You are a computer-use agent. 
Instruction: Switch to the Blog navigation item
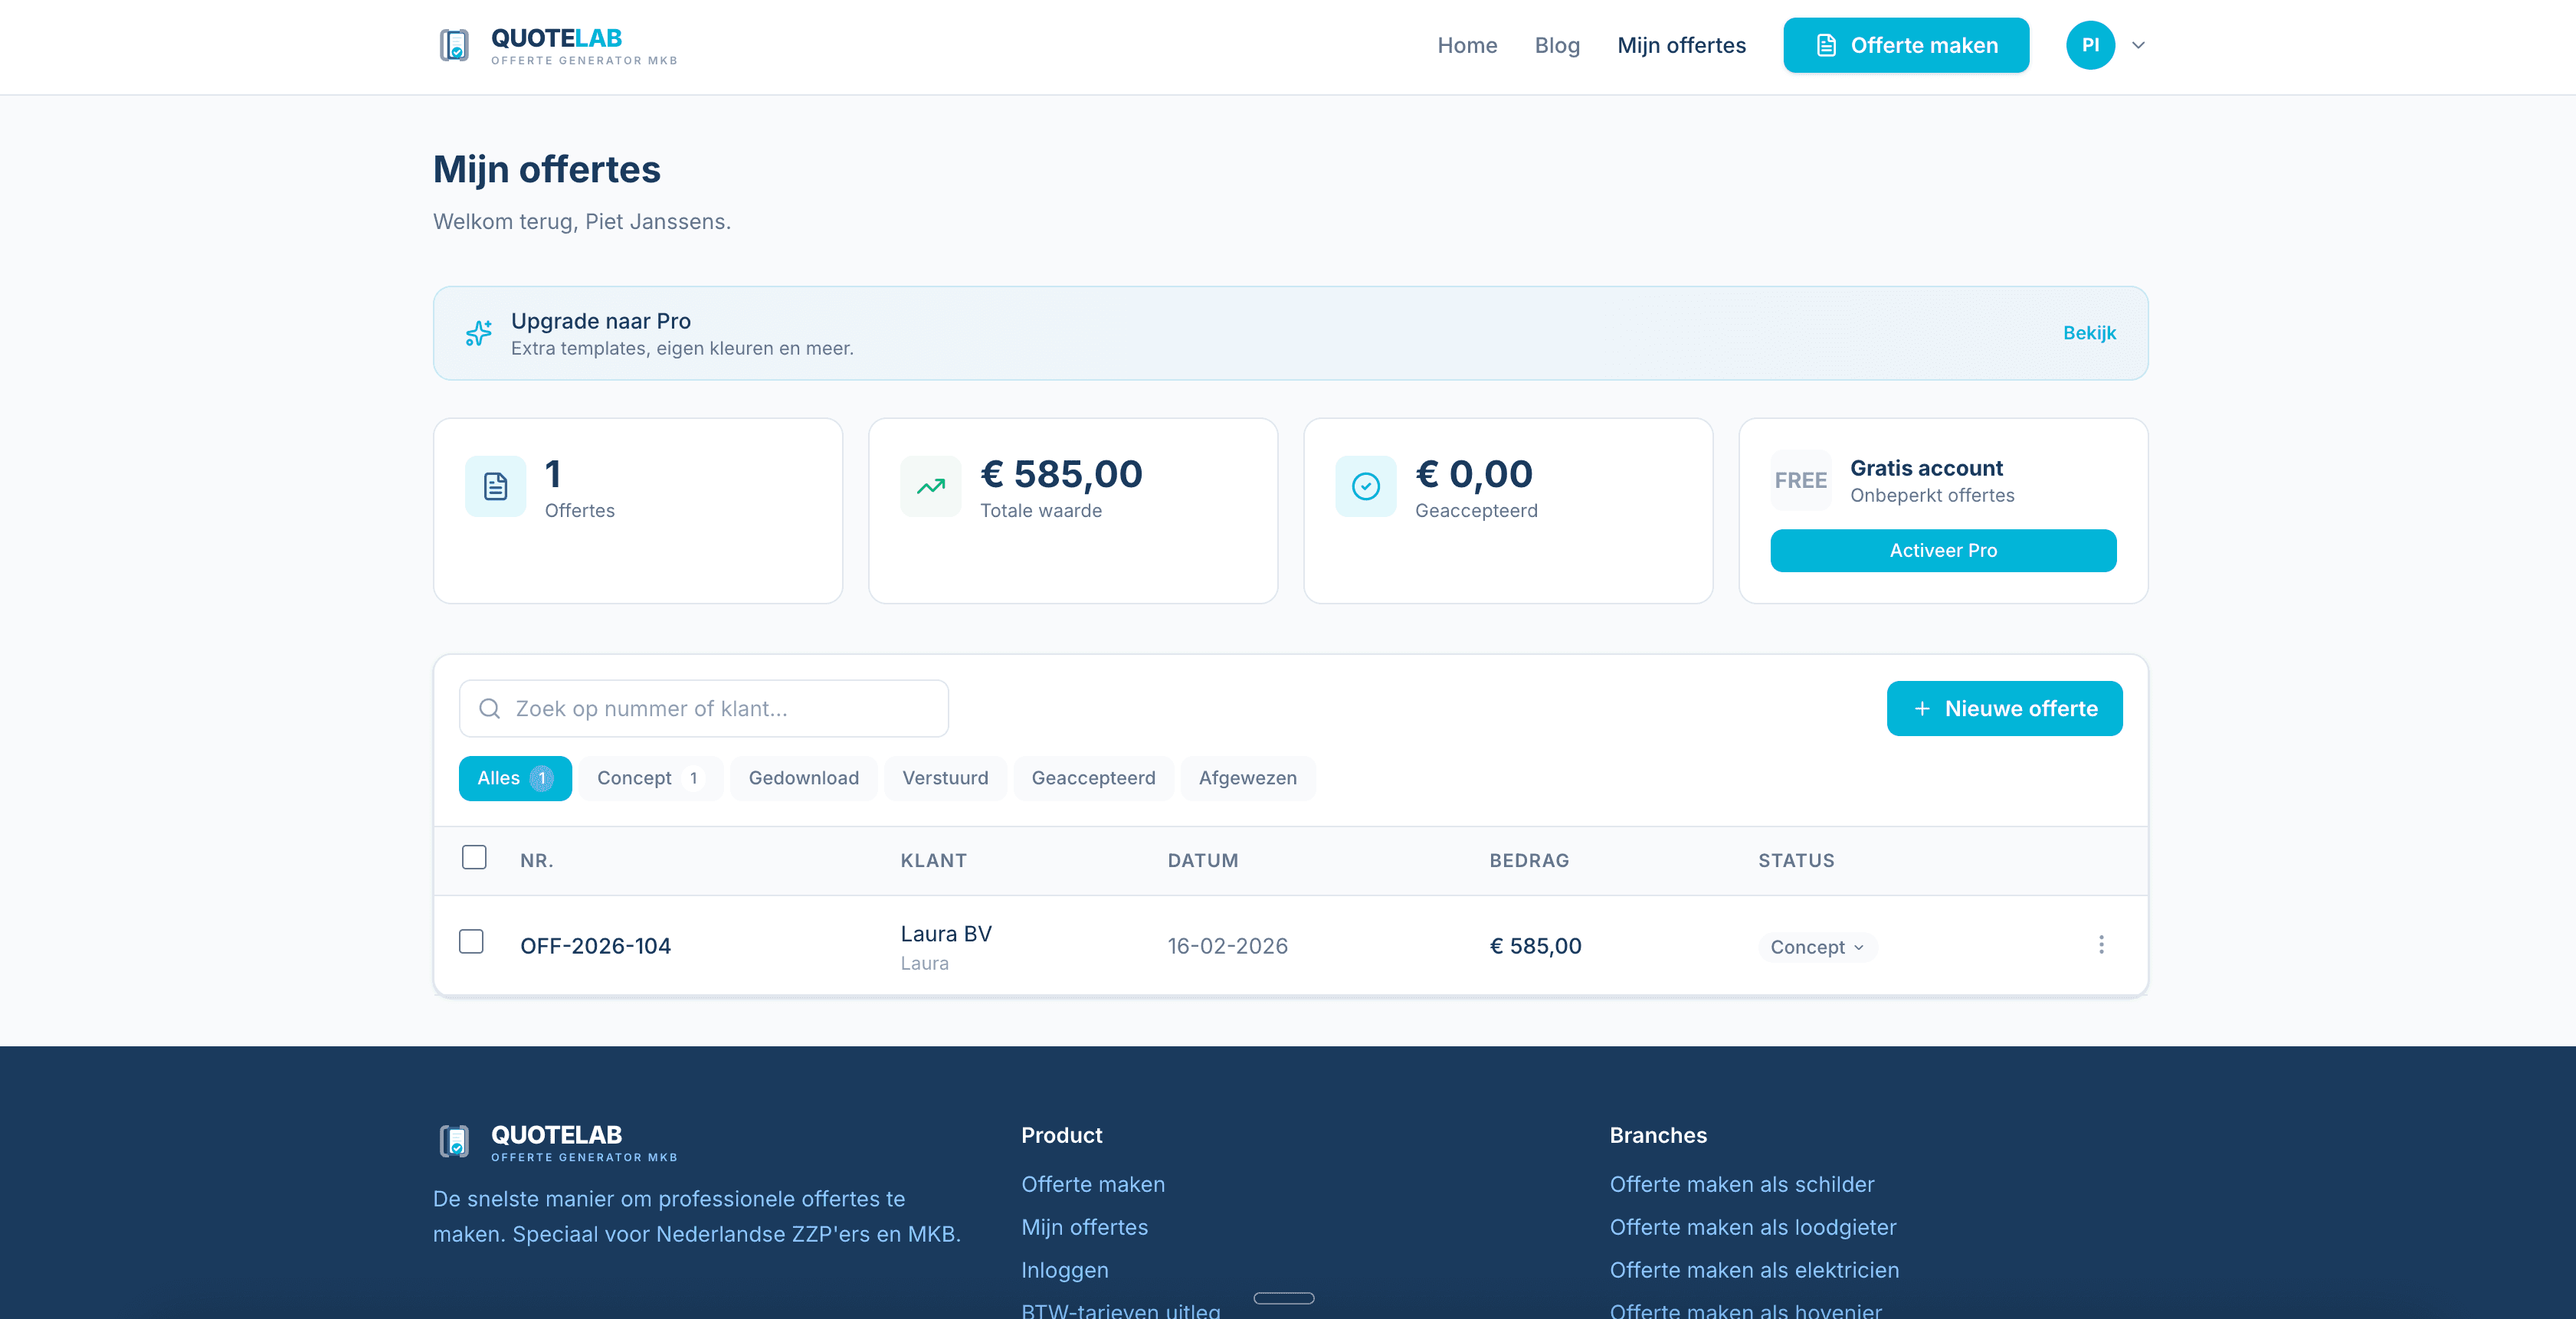(x=1556, y=45)
